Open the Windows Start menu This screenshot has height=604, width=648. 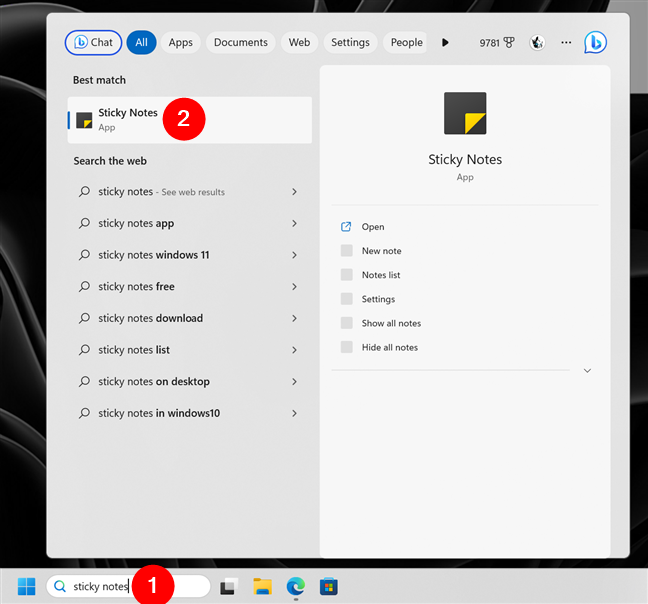(x=25, y=586)
